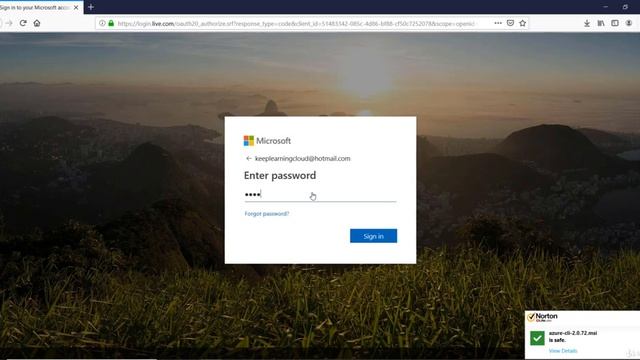Close the Microsoft sign-in browser tab
Viewport: 640px width, 360px height.
[76, 7]
